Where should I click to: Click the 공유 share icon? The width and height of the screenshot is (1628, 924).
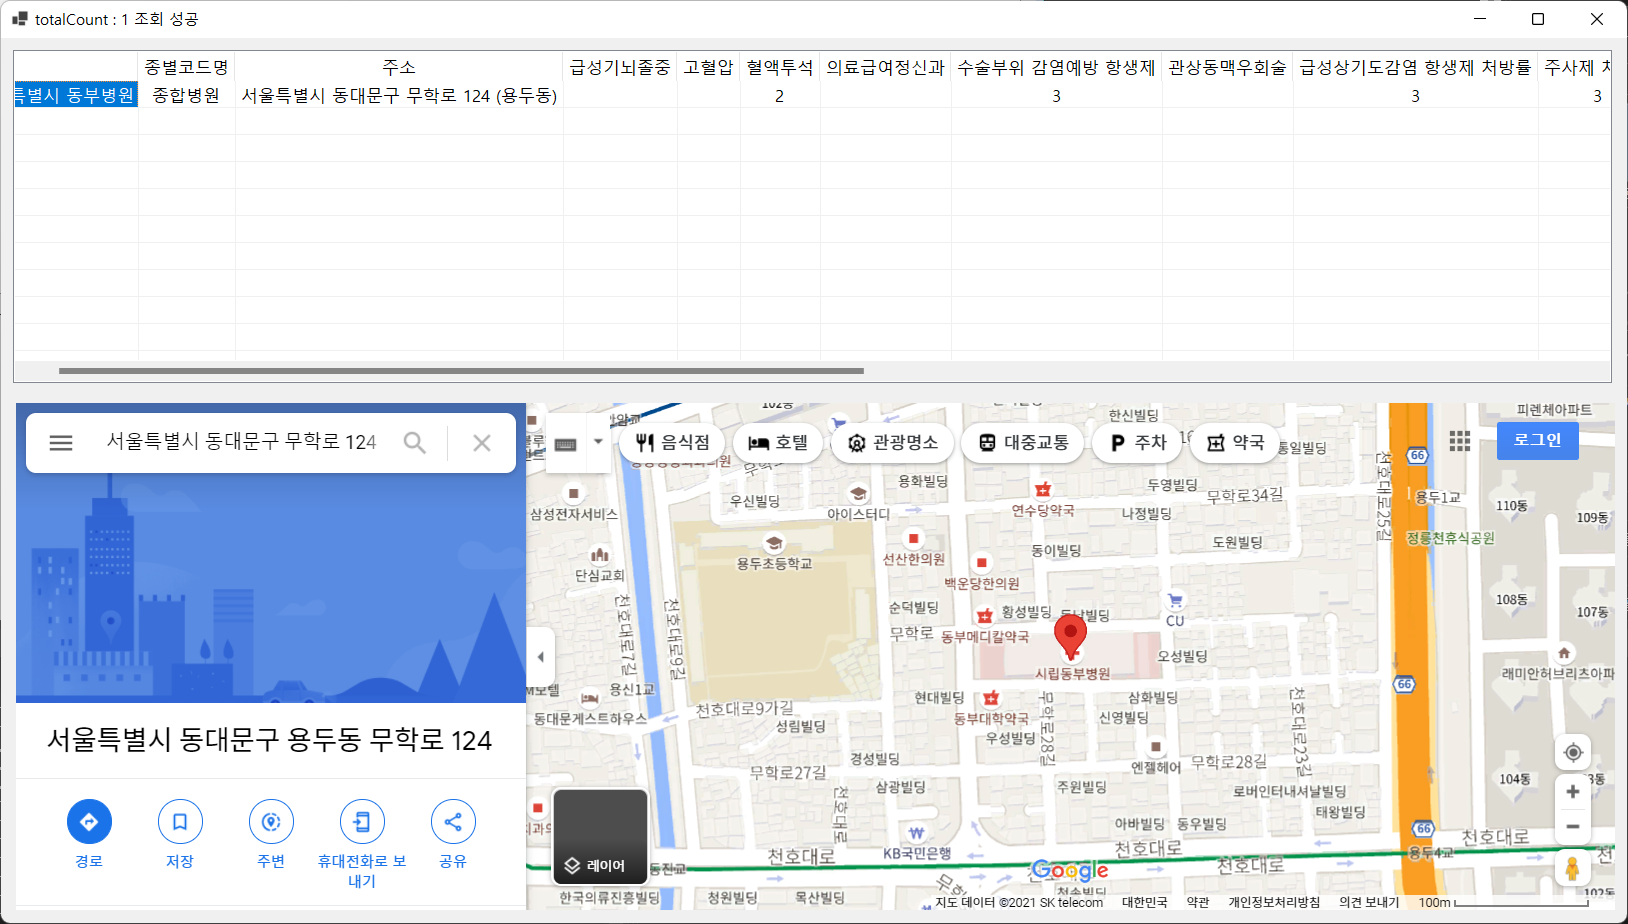click(453, 822)
